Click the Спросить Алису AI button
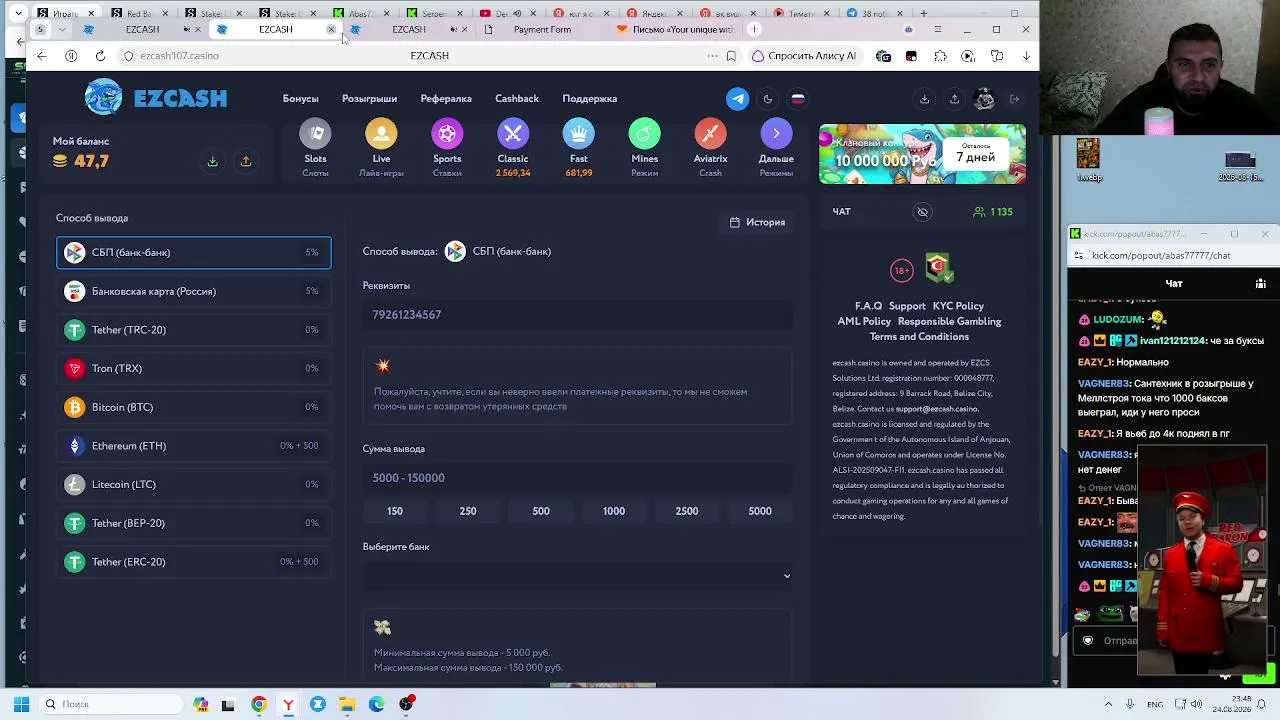 tap(804, 56)
